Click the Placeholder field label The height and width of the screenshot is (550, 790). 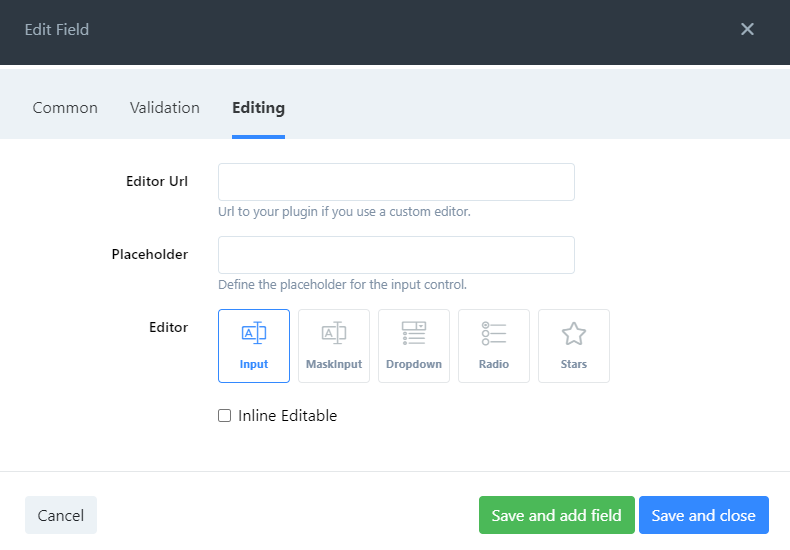150,254
